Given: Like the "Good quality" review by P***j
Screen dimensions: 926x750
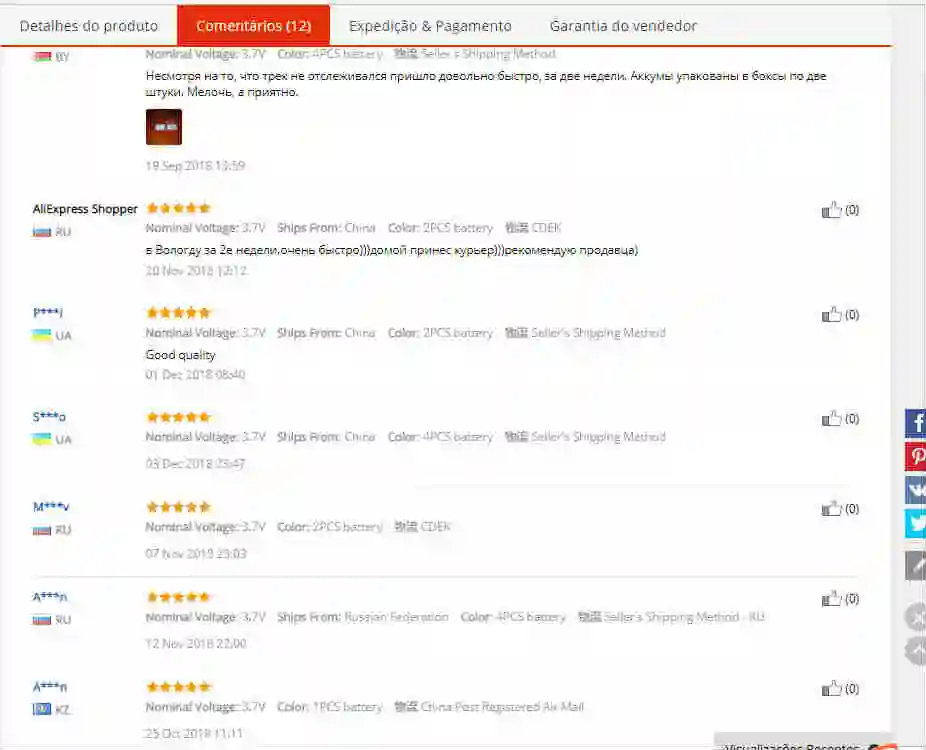Looking at the screenshot, I should 832,314.
